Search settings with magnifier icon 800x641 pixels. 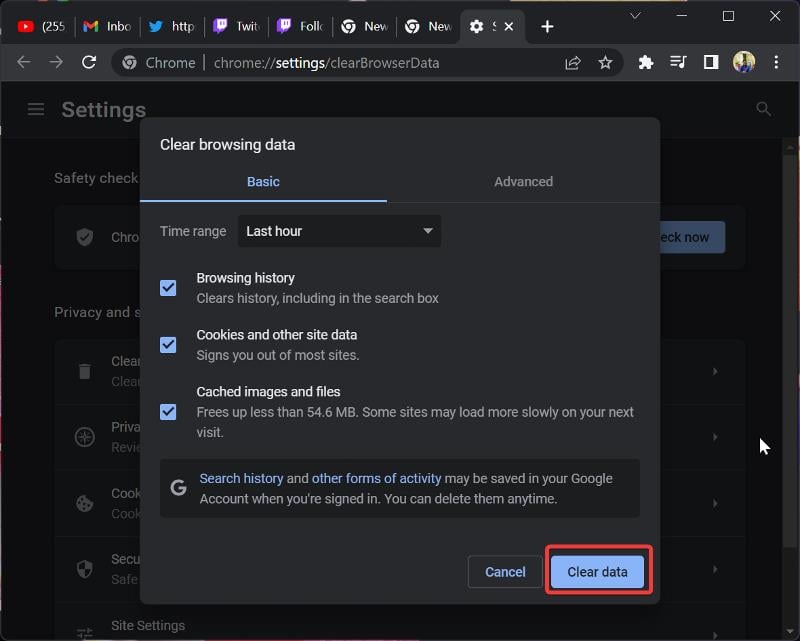point(763,109)
